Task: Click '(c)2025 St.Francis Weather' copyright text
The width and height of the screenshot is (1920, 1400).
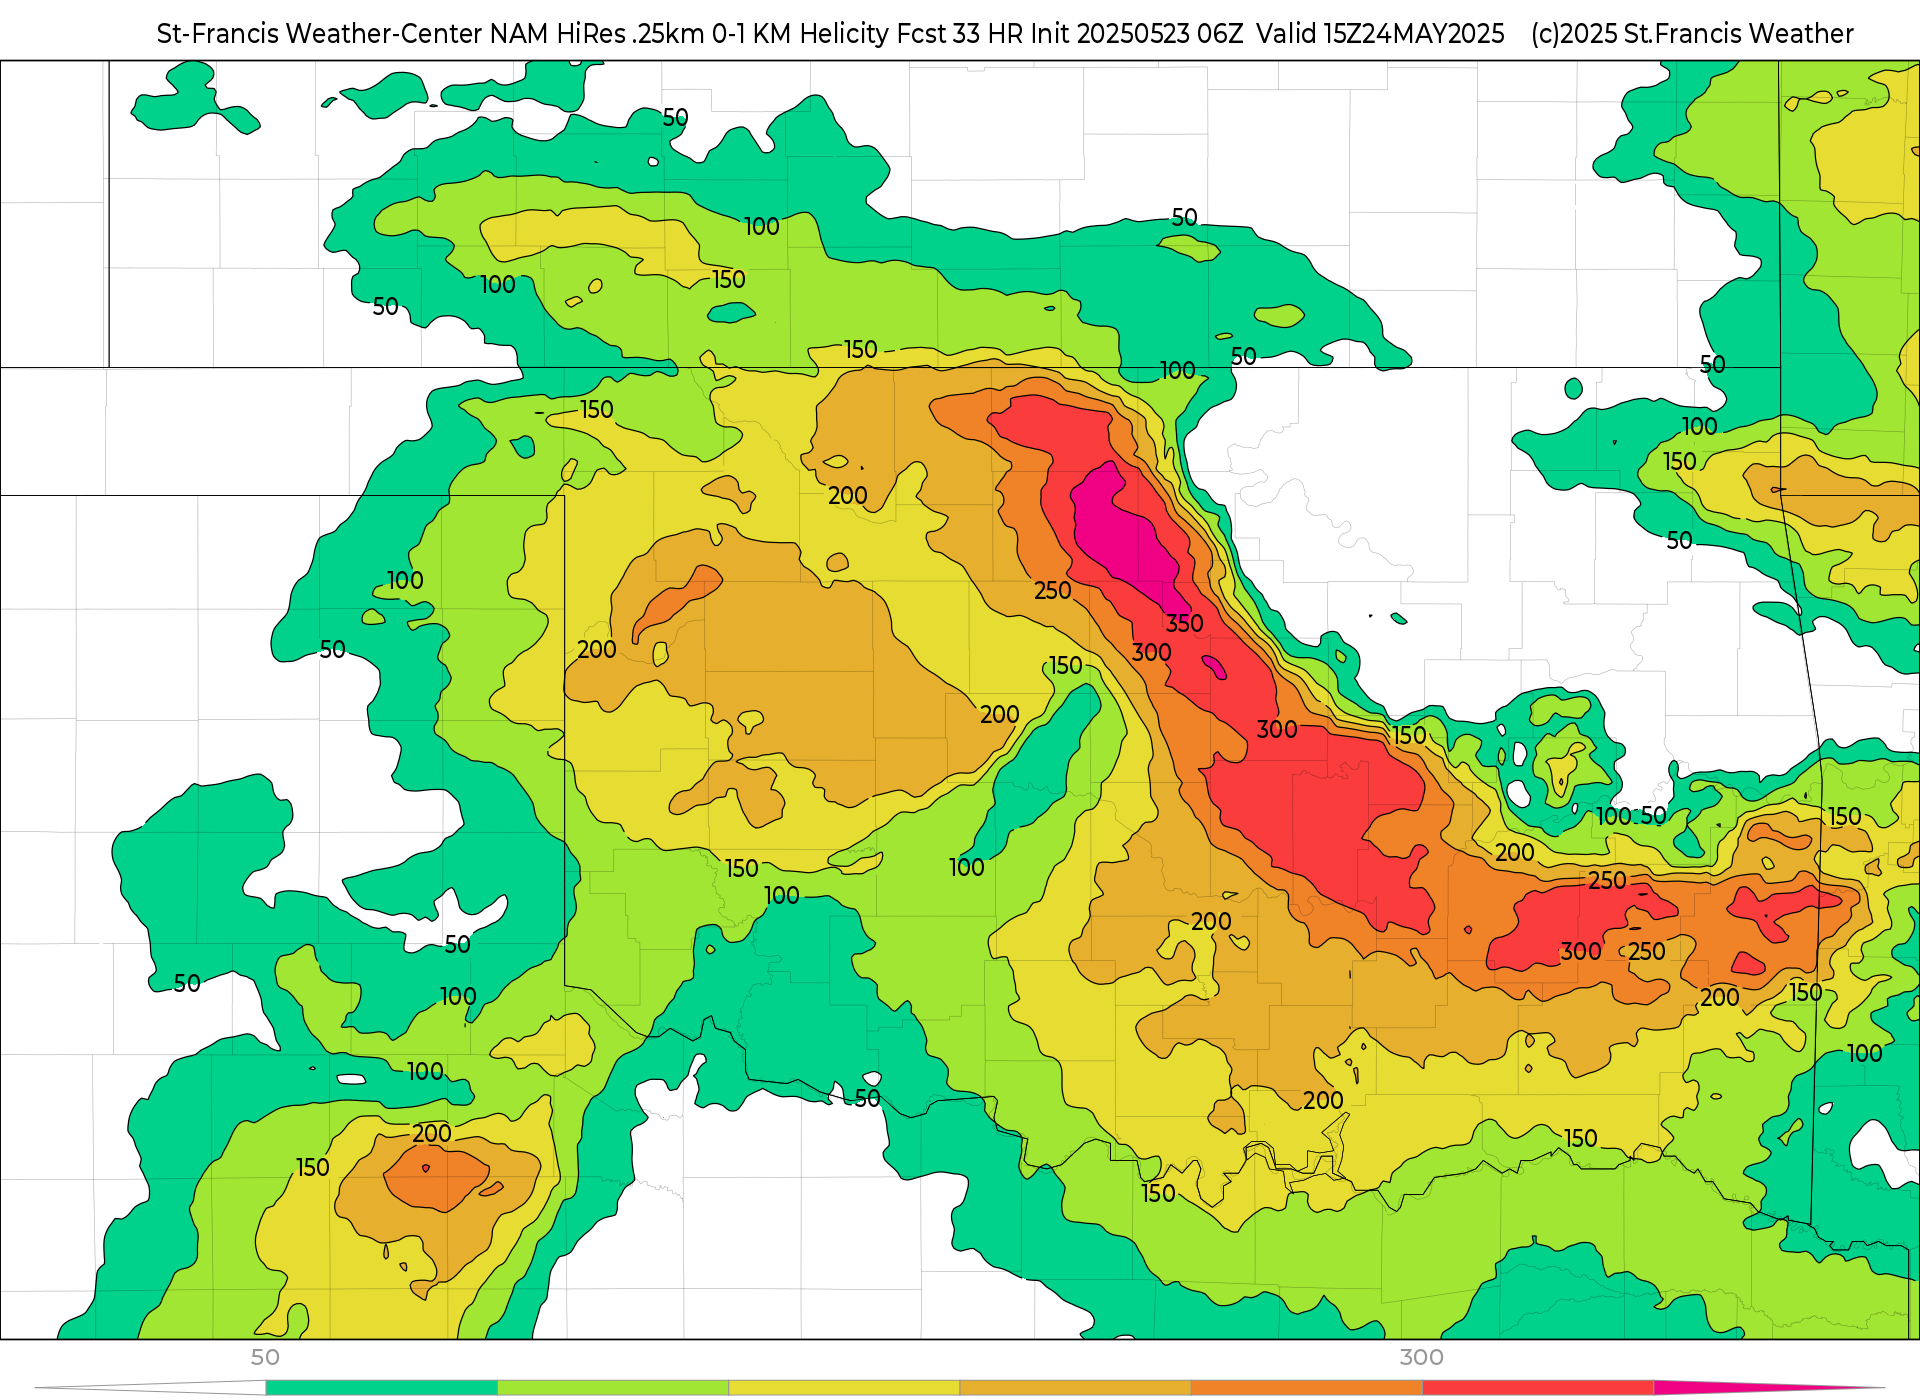Action: 1692,34
